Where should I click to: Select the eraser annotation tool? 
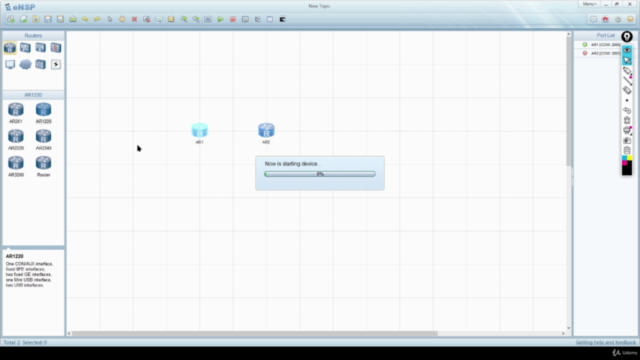tap(627, 91)
